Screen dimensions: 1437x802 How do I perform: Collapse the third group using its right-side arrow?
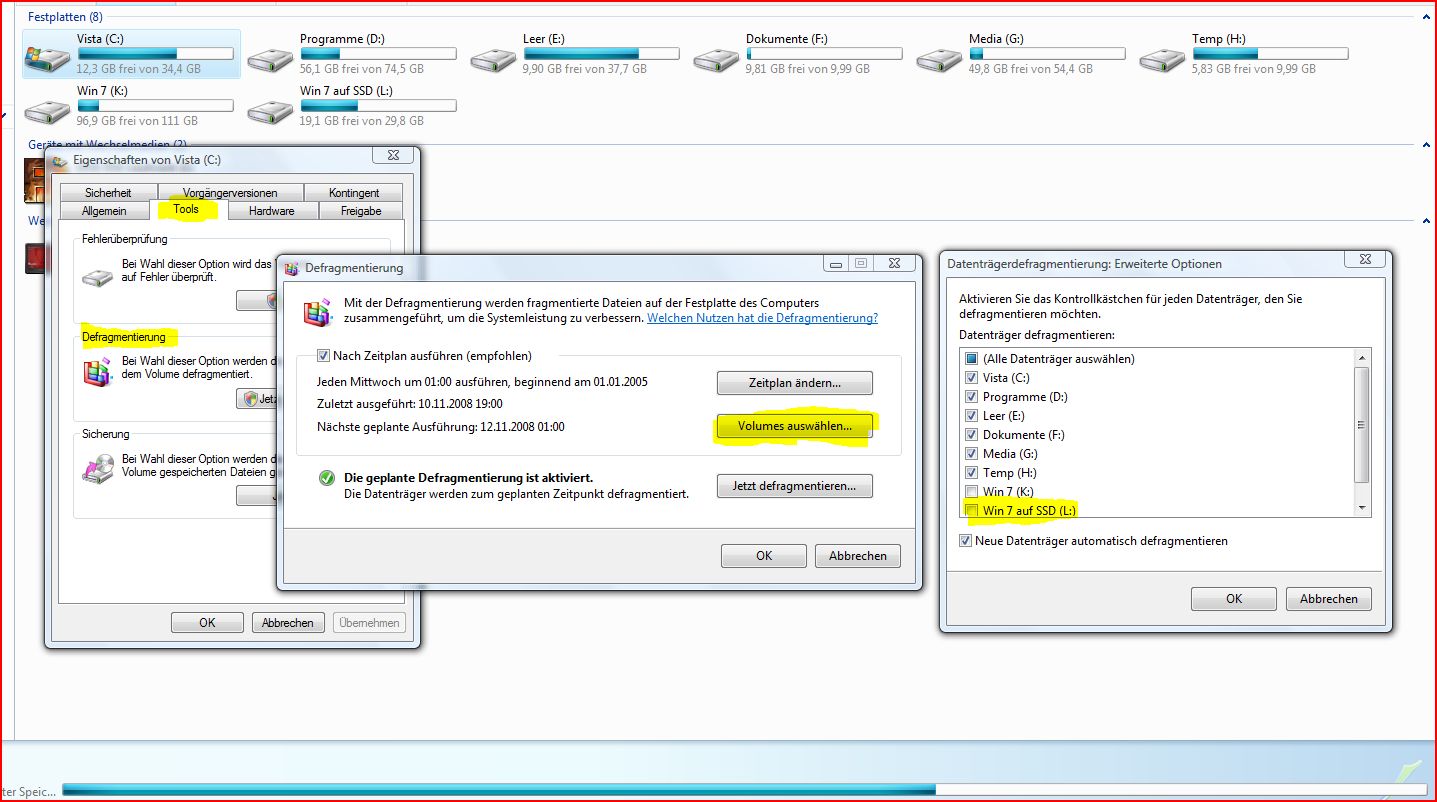tap(1426, 221)
